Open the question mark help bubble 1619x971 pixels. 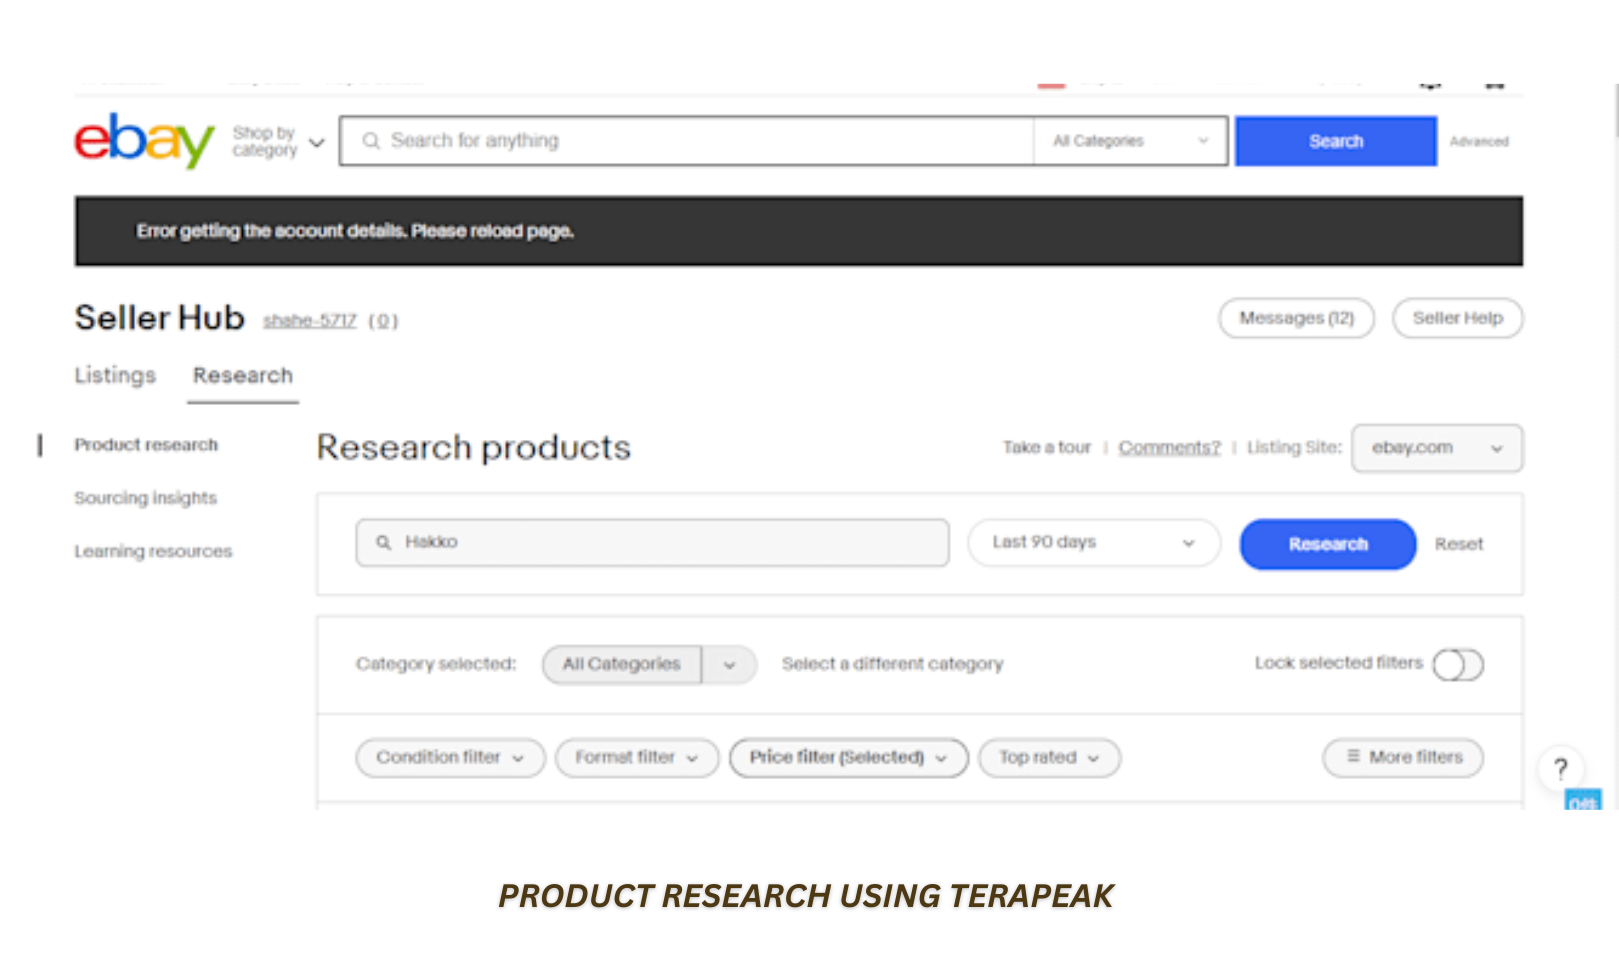pyautogui.click(x=1560, y=769)
